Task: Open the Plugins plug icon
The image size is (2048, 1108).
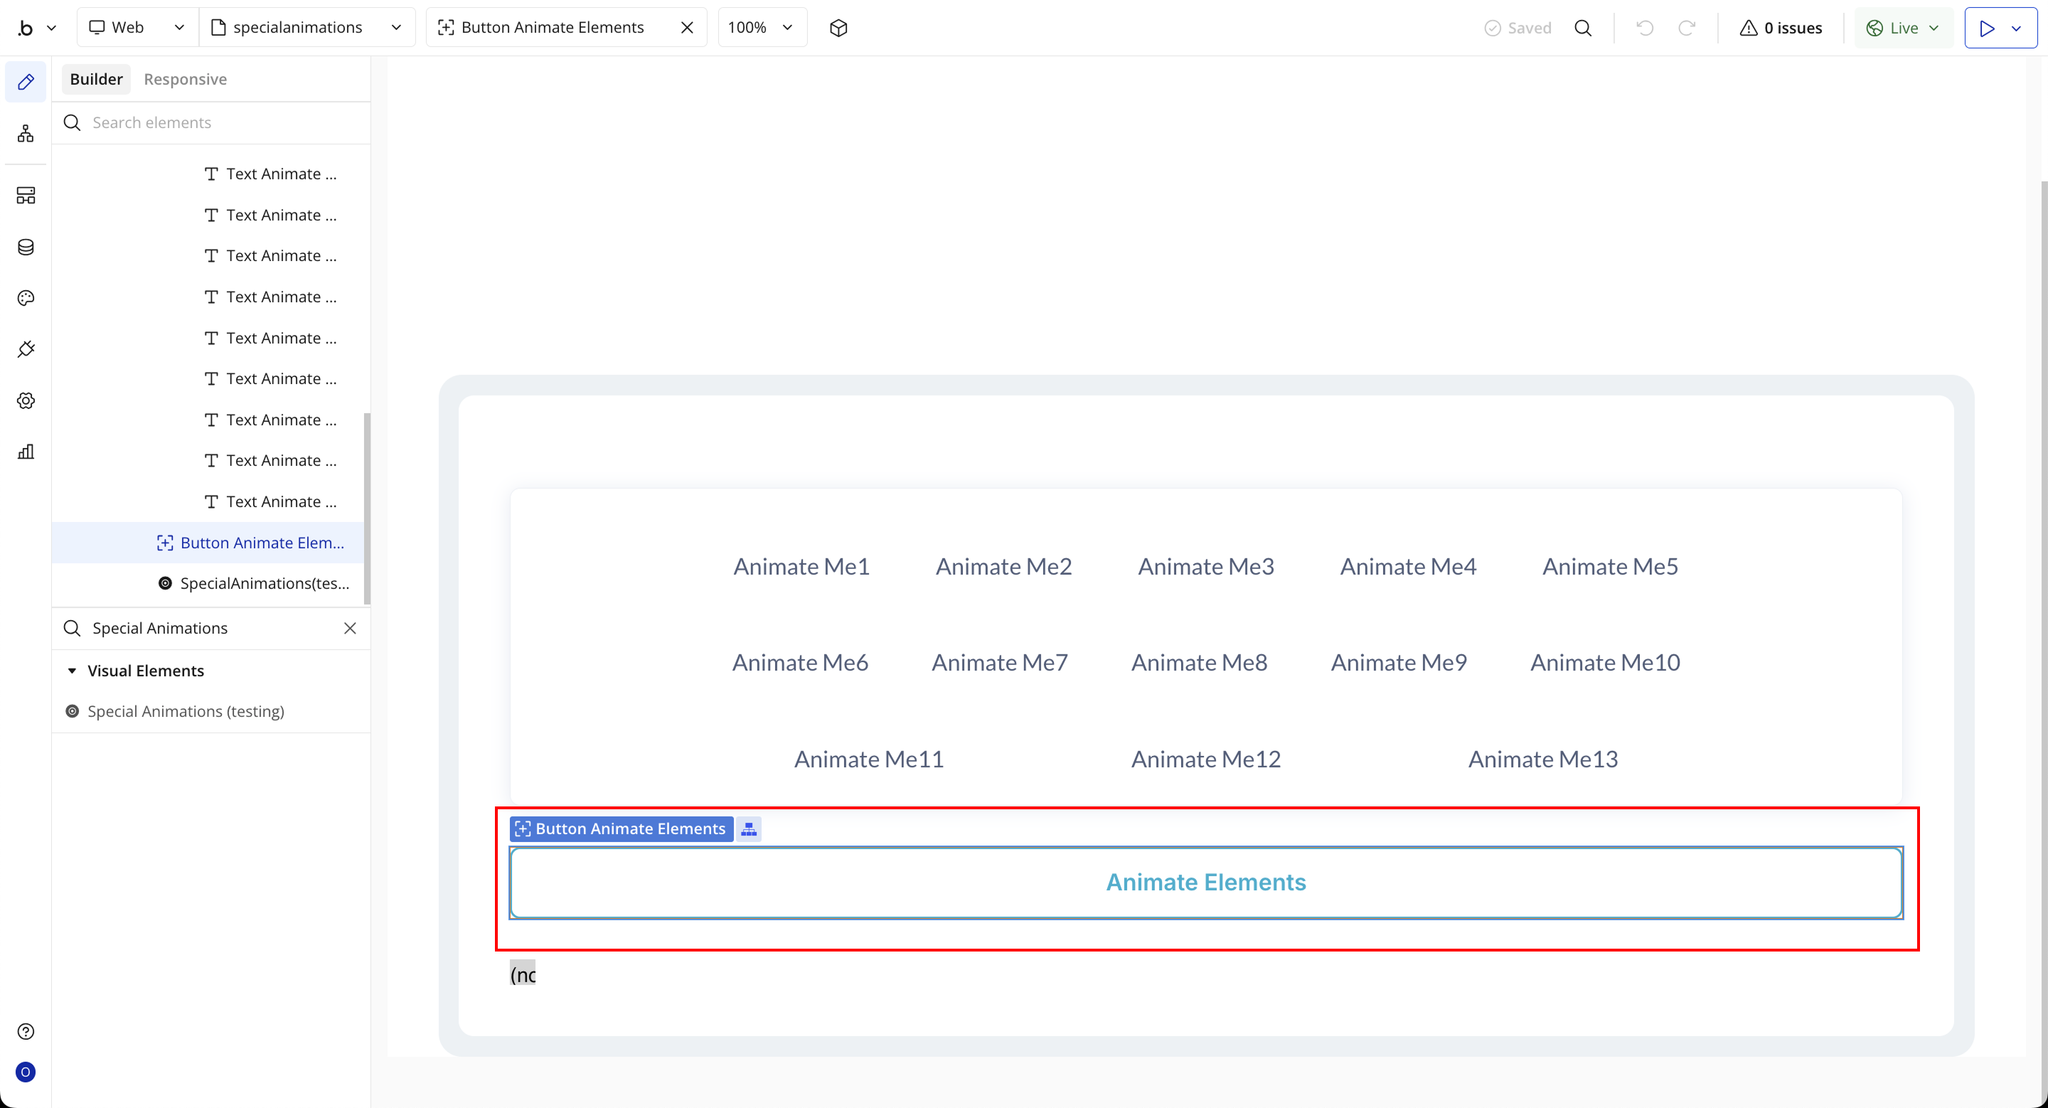Action: click(x=26, y=349)
